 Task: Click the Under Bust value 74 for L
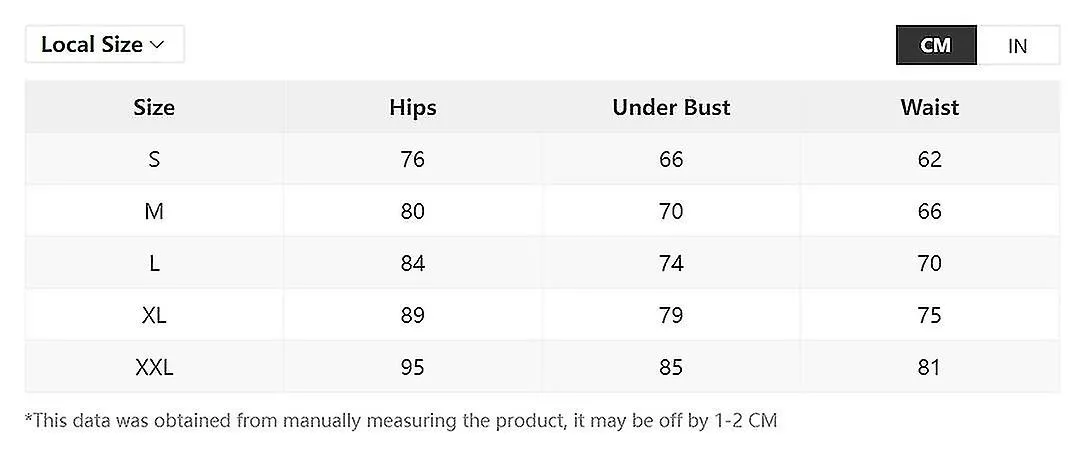[671, 263]
